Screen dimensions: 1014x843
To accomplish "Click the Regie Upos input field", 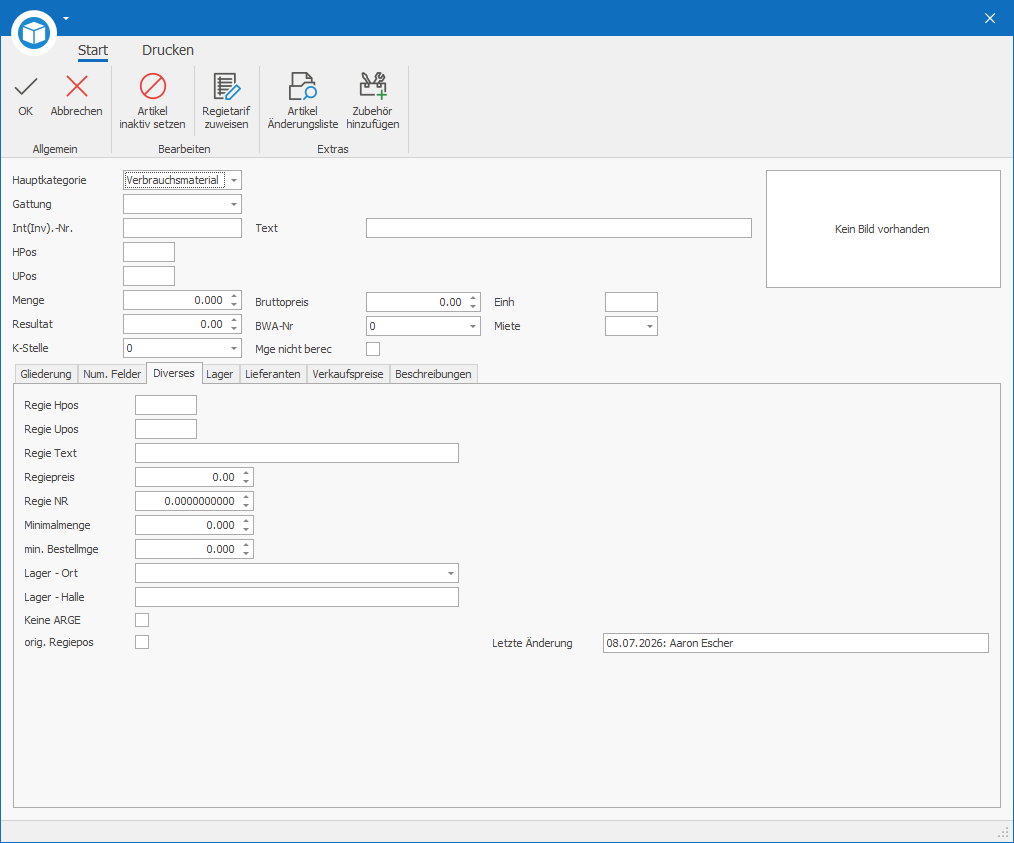I will (x=166, y=429).
